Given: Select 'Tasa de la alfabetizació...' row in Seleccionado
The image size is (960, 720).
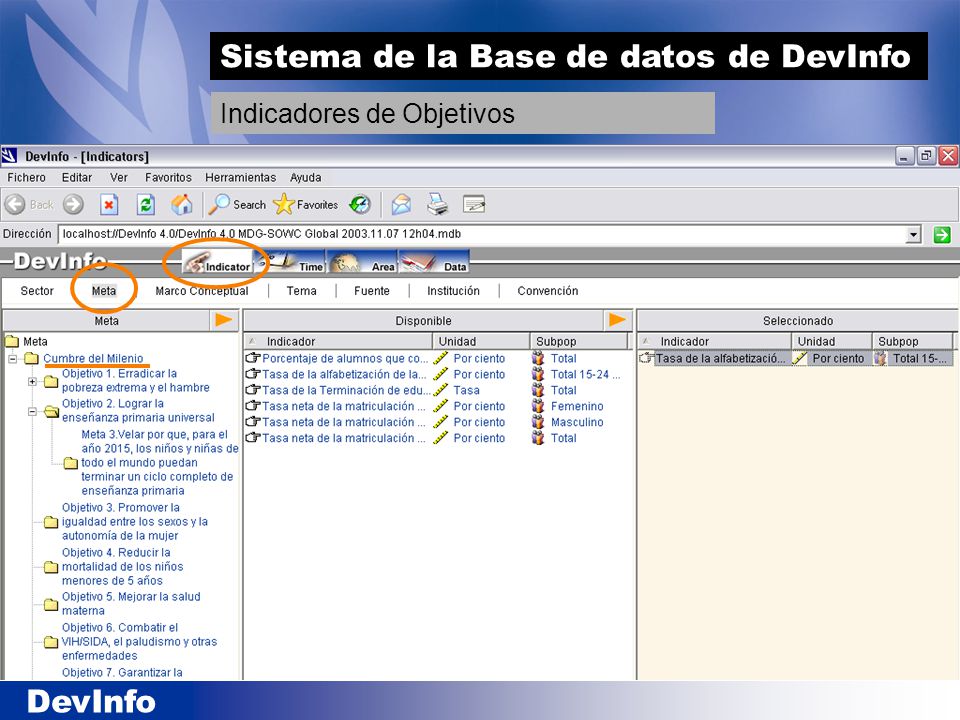Looking at the screenshot, I should [x=796, y=359].
